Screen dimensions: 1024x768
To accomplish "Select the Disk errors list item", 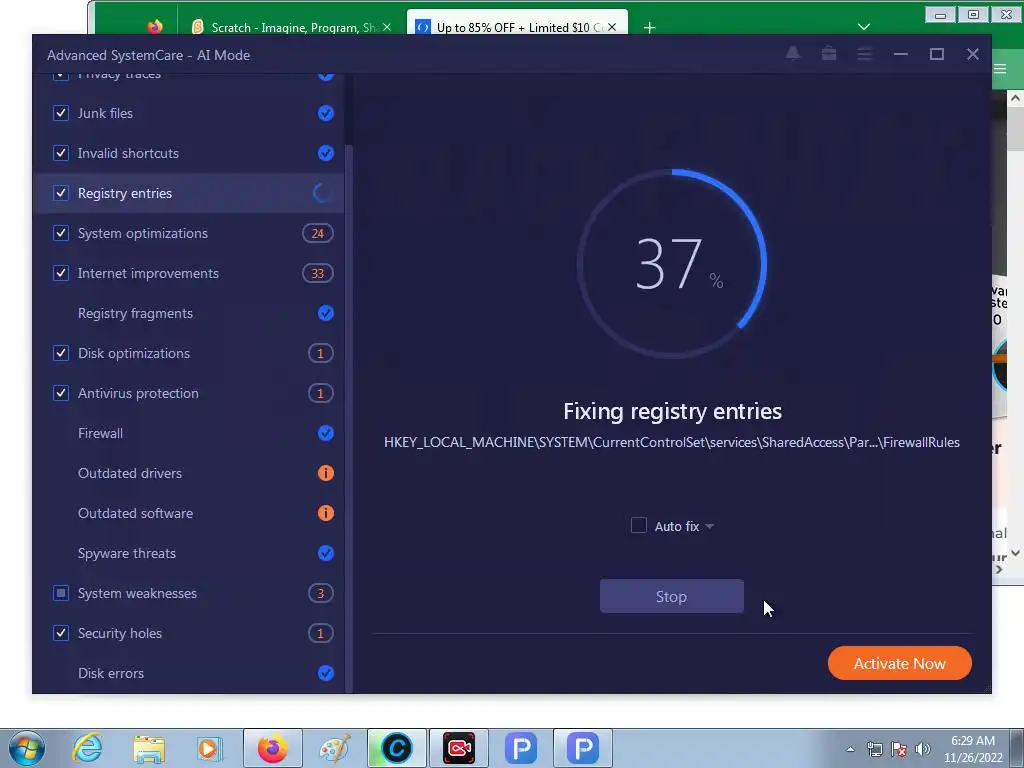I will (x=189, y=673).
